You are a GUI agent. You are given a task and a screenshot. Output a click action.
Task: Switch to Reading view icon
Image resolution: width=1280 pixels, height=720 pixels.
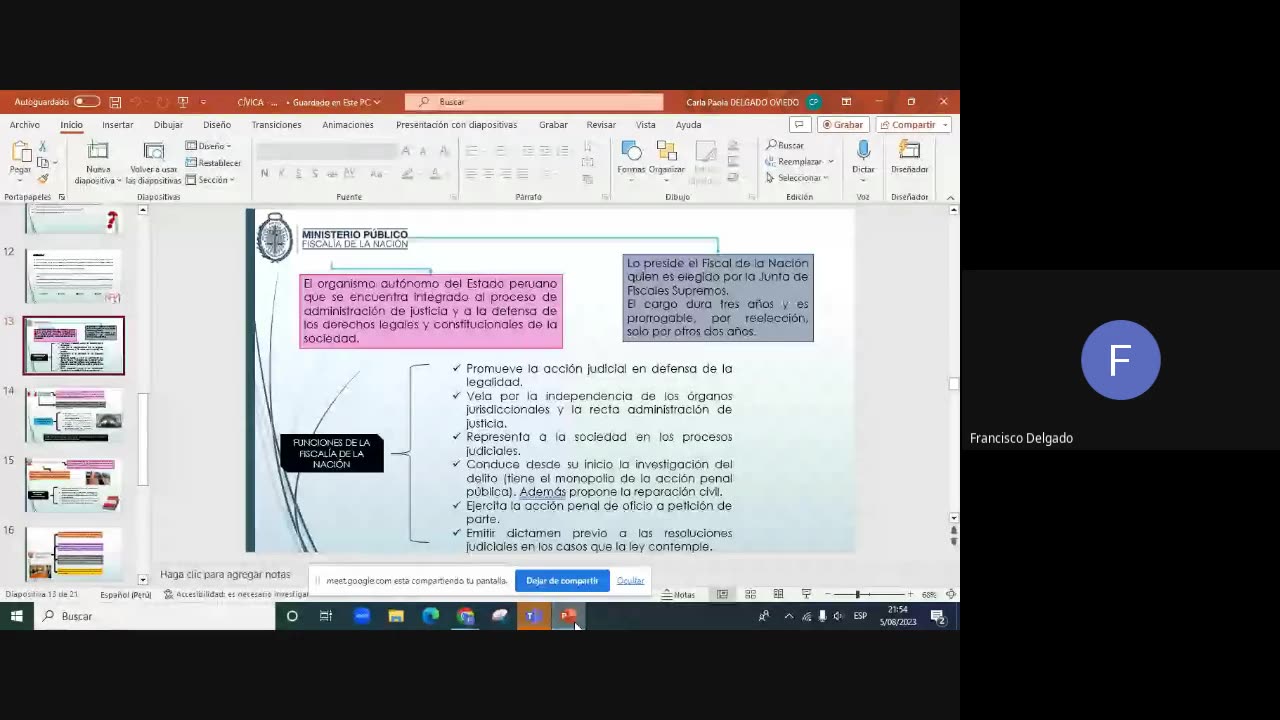click(778, 595)
